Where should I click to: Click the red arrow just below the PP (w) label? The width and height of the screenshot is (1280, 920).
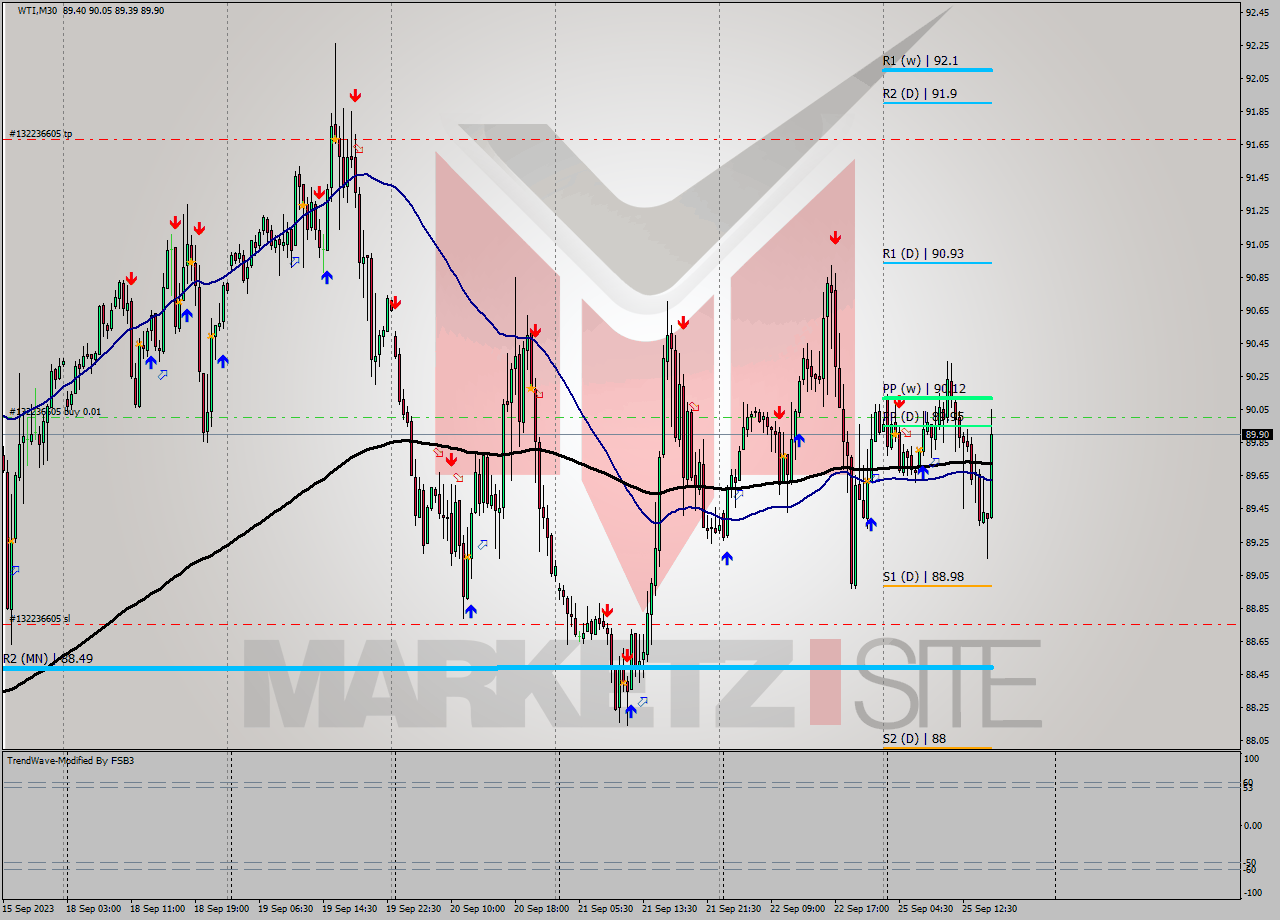pyautogui.click(x=899, y=402)
